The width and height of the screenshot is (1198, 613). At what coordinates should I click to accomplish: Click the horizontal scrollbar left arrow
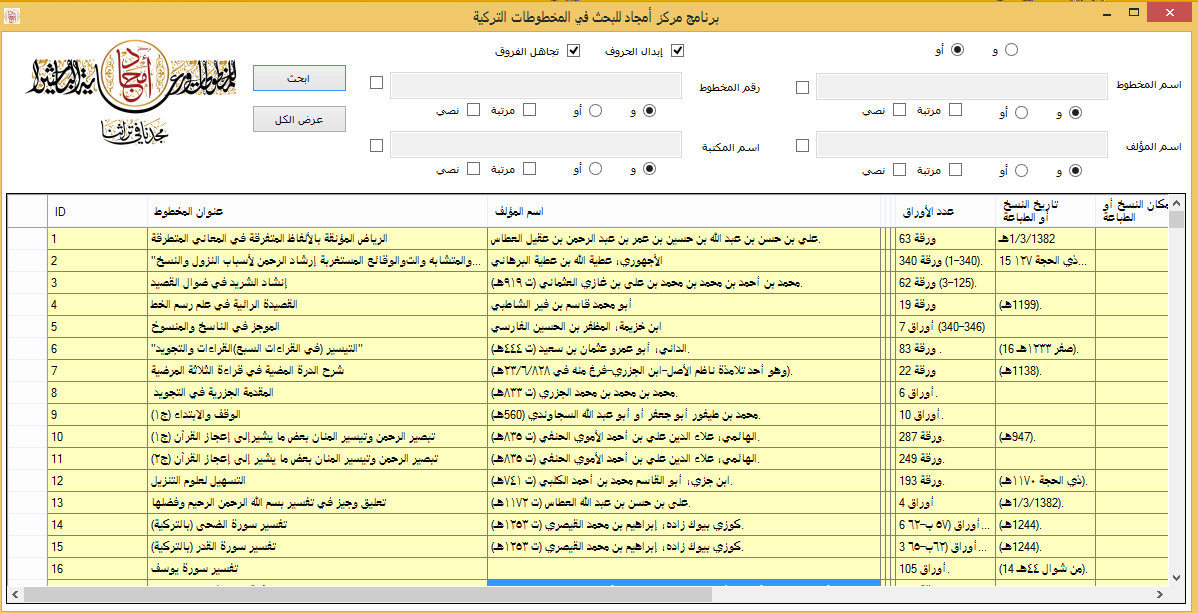point(15,595)
